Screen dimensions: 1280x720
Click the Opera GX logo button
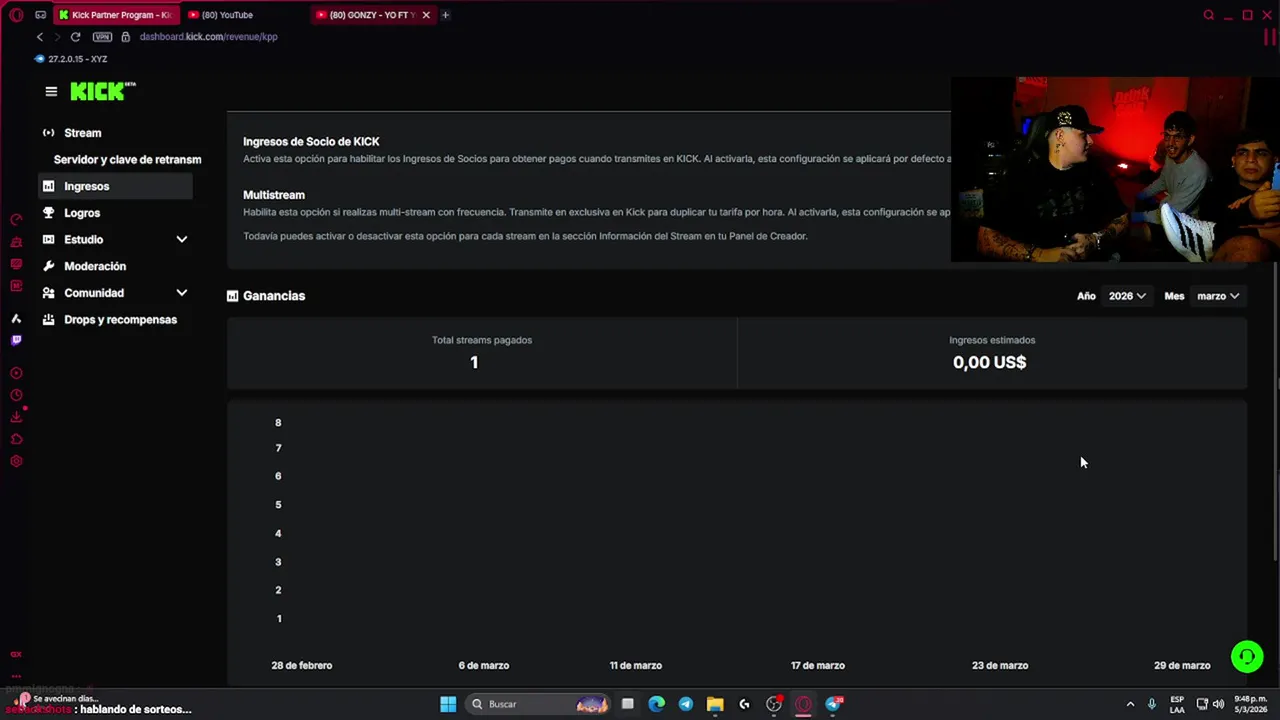coord(15,15)
